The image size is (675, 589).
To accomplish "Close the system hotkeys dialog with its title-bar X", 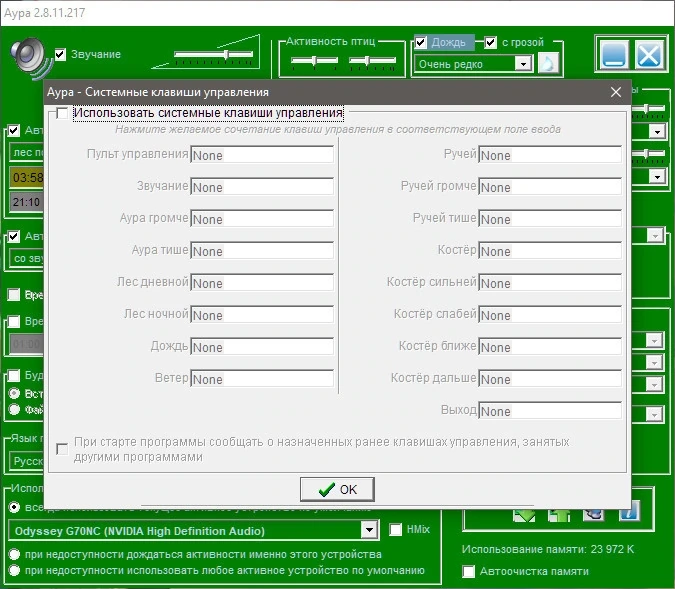I will click(x=616, y=92).
